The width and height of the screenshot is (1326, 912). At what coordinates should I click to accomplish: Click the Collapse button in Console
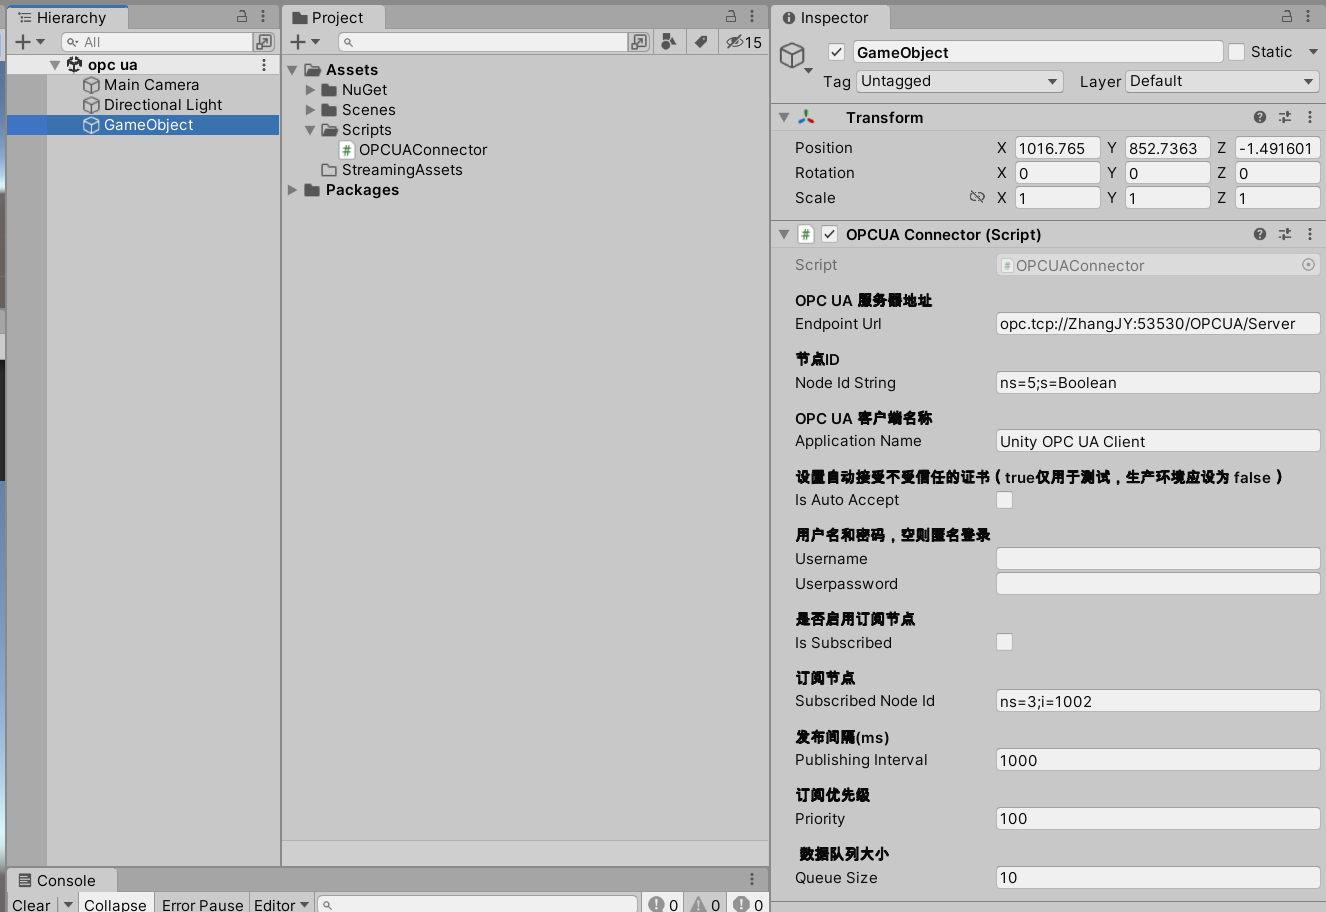115,902
